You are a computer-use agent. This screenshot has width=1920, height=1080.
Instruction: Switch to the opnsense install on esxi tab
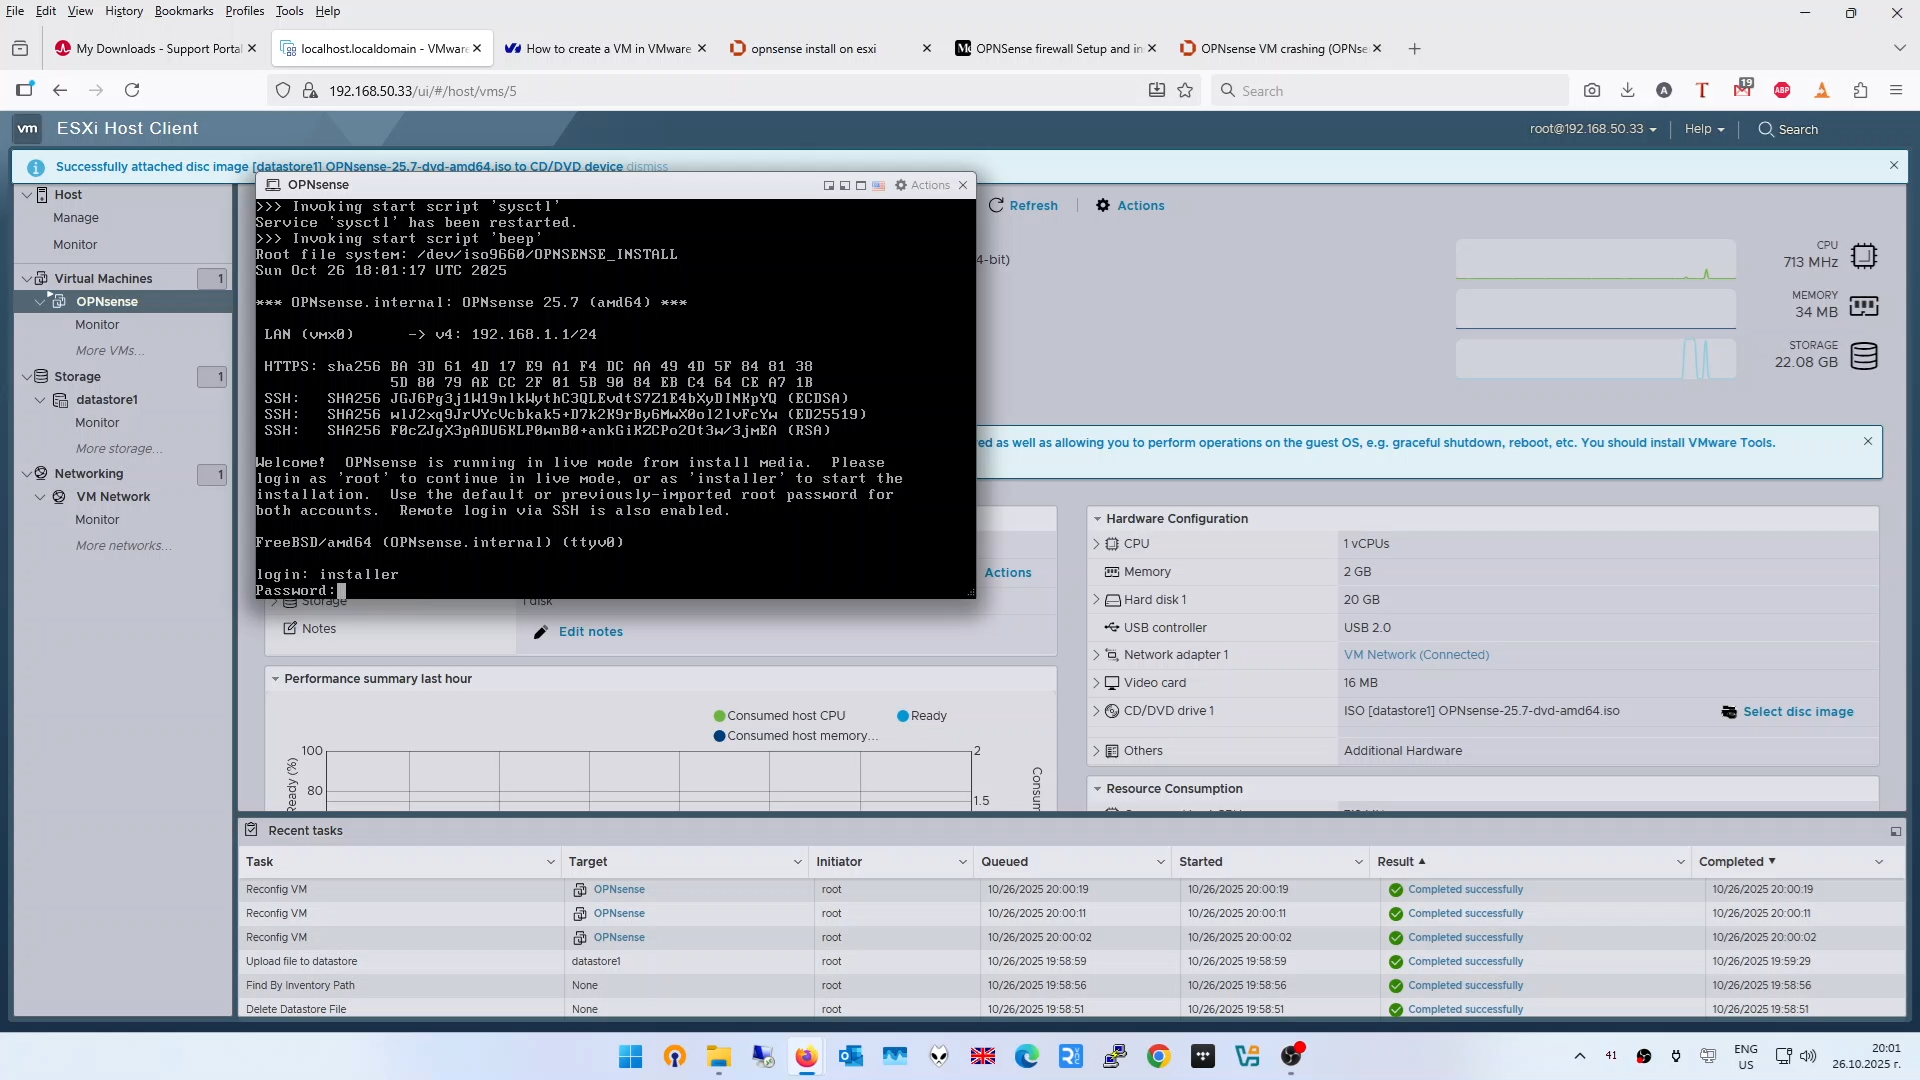814,49
